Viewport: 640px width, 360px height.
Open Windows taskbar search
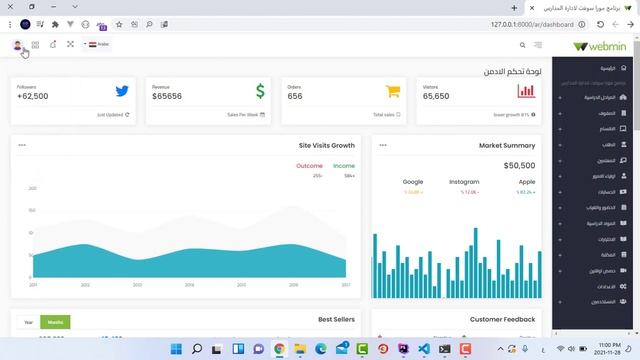pyautogui.click(x=197, y=349)
